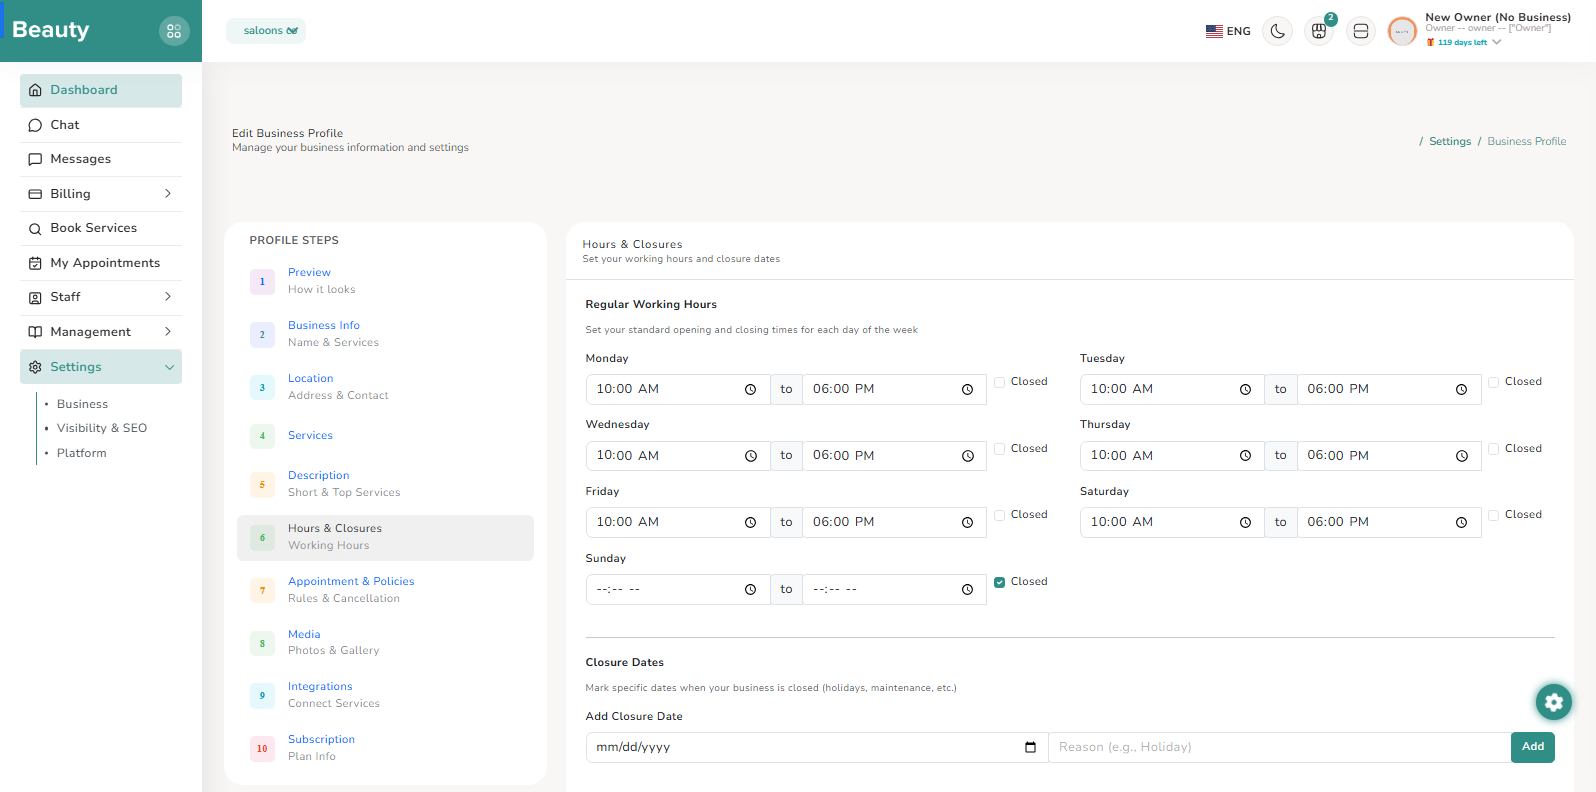Open Monday opening time clock picker

(x=750, y=389)
